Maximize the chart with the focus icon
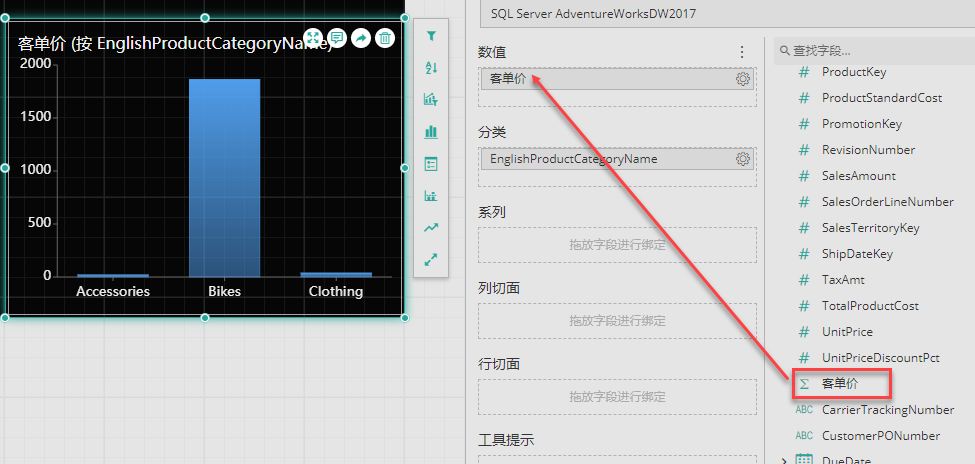 point(313,38)
